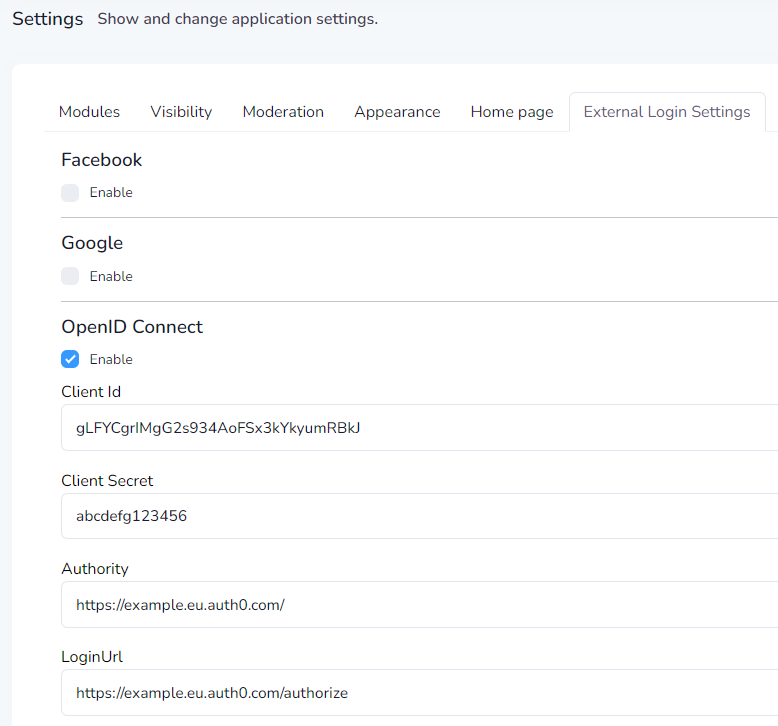Viewport: 778px width, 726px height.
Task: Select the Appearance tab
Action: [397, 112]
